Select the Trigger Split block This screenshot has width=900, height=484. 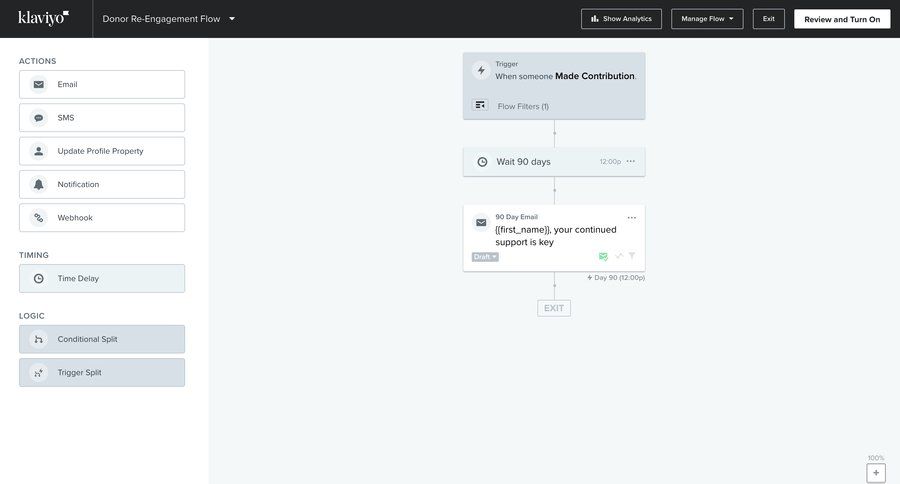(102, 373)
